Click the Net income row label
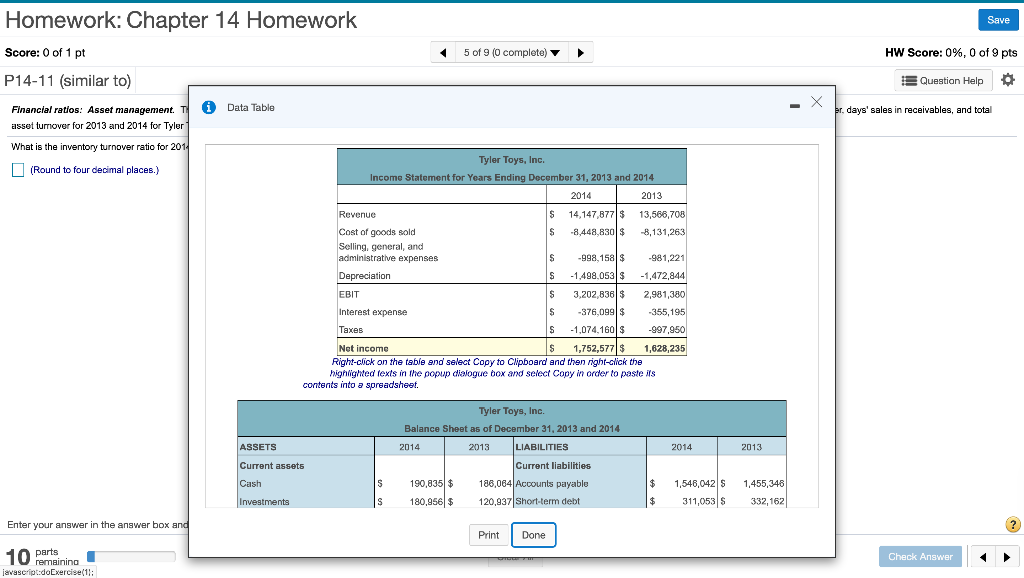 (363, 349)
